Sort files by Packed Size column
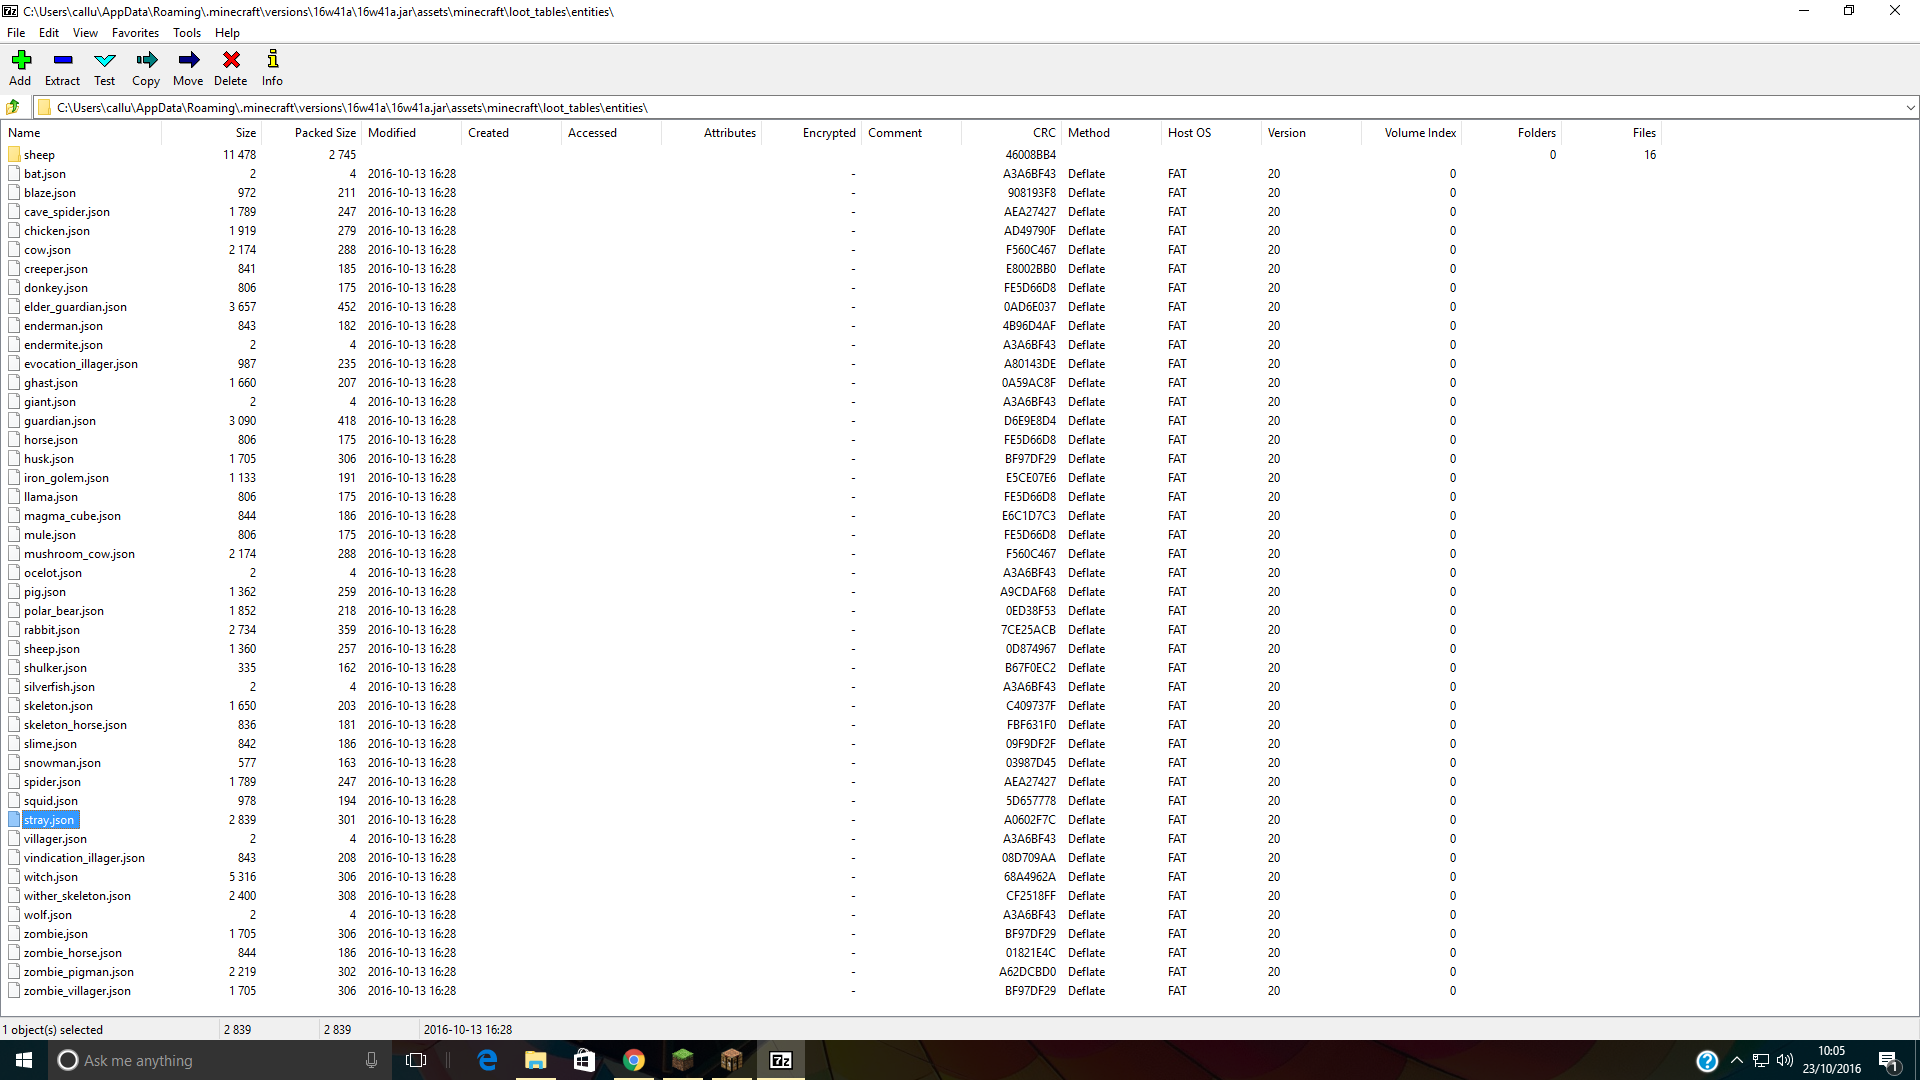 (325, 133)
